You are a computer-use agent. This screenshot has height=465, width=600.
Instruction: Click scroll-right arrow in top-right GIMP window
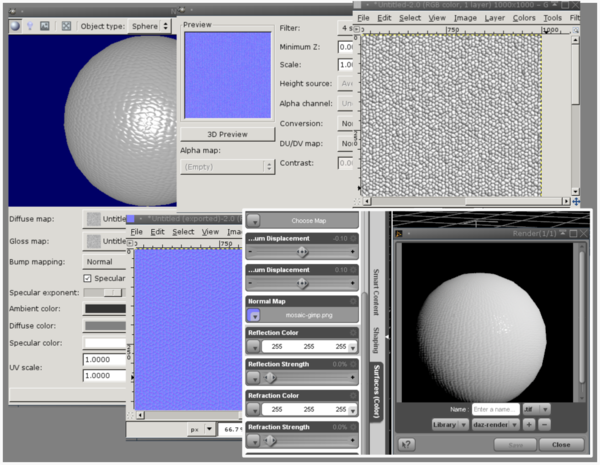tap(566, 201)
